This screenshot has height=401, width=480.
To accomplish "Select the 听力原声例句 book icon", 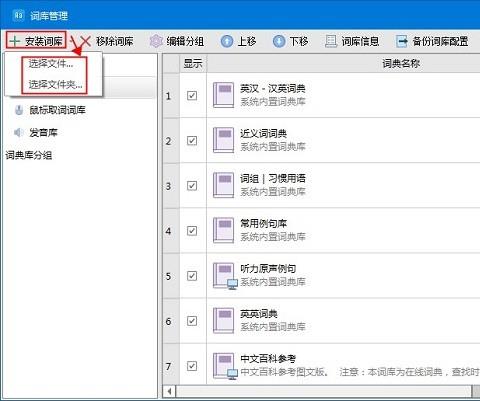I will (224, 276).
